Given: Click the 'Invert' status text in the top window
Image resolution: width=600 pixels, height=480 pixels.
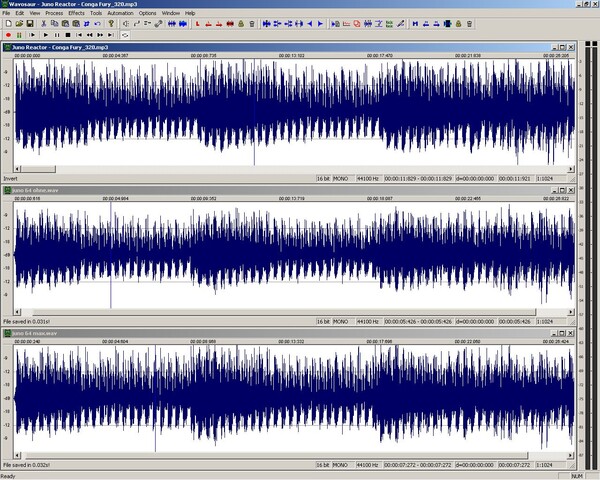Looking at the screenshot, I should pos(11,179).
